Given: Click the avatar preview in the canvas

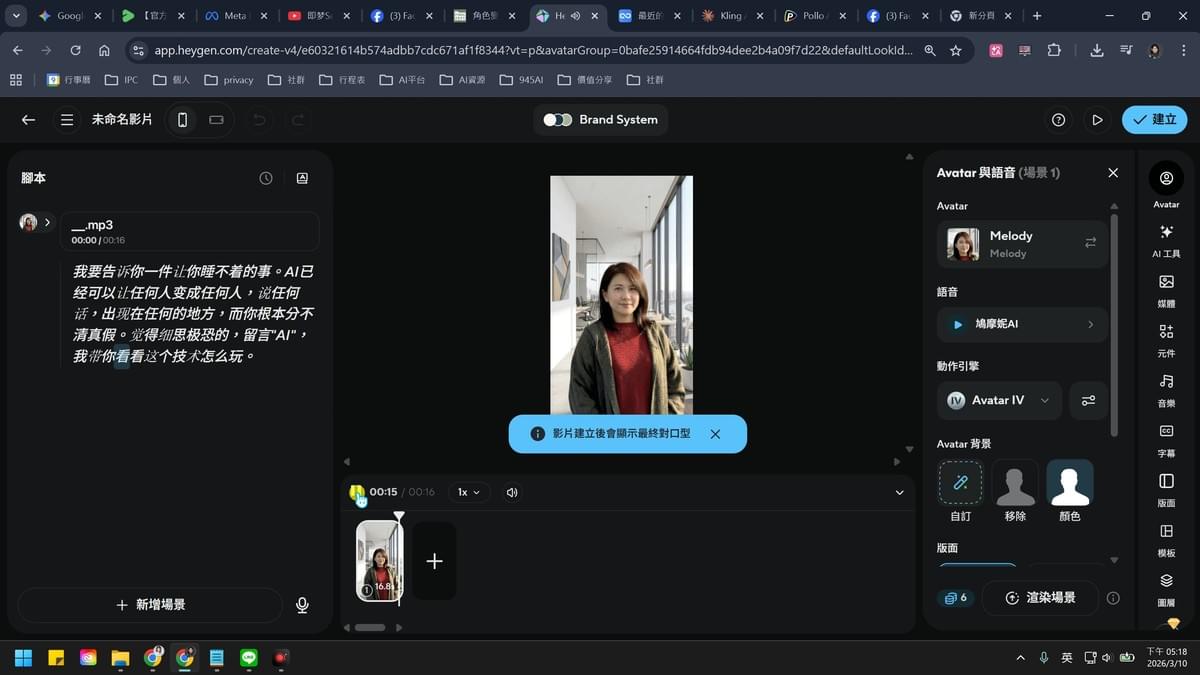Looking at the screenshot, I should 621,295.
